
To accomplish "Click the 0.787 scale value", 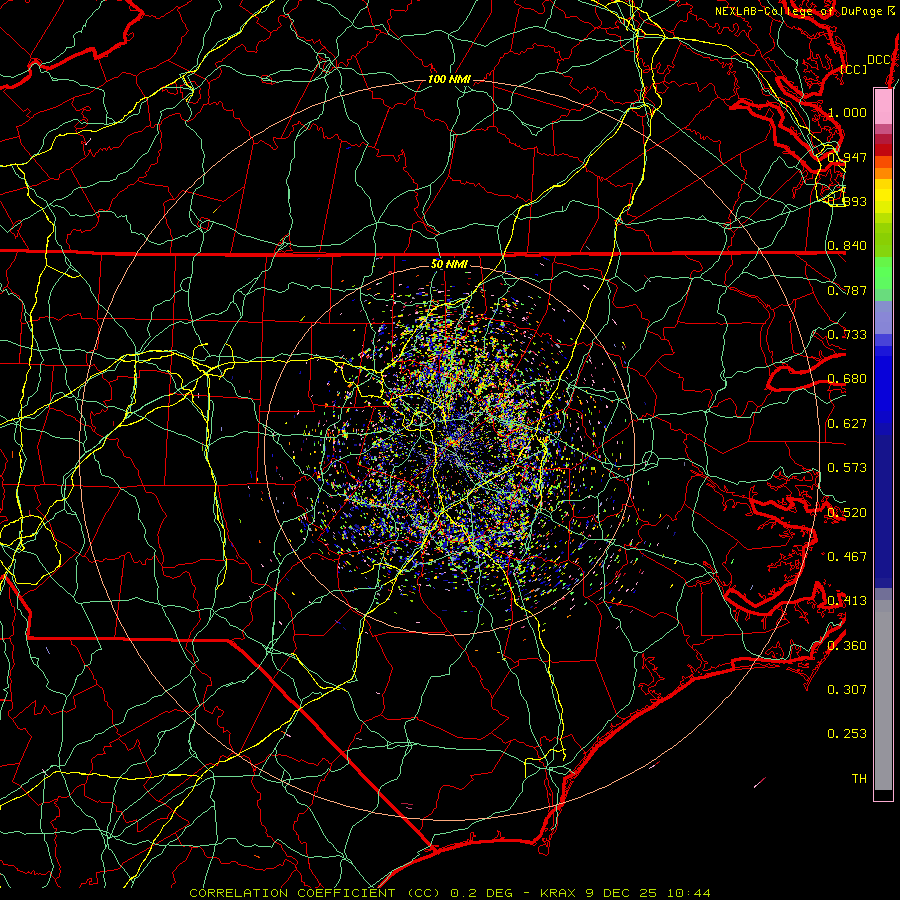I will pos(847,290).
